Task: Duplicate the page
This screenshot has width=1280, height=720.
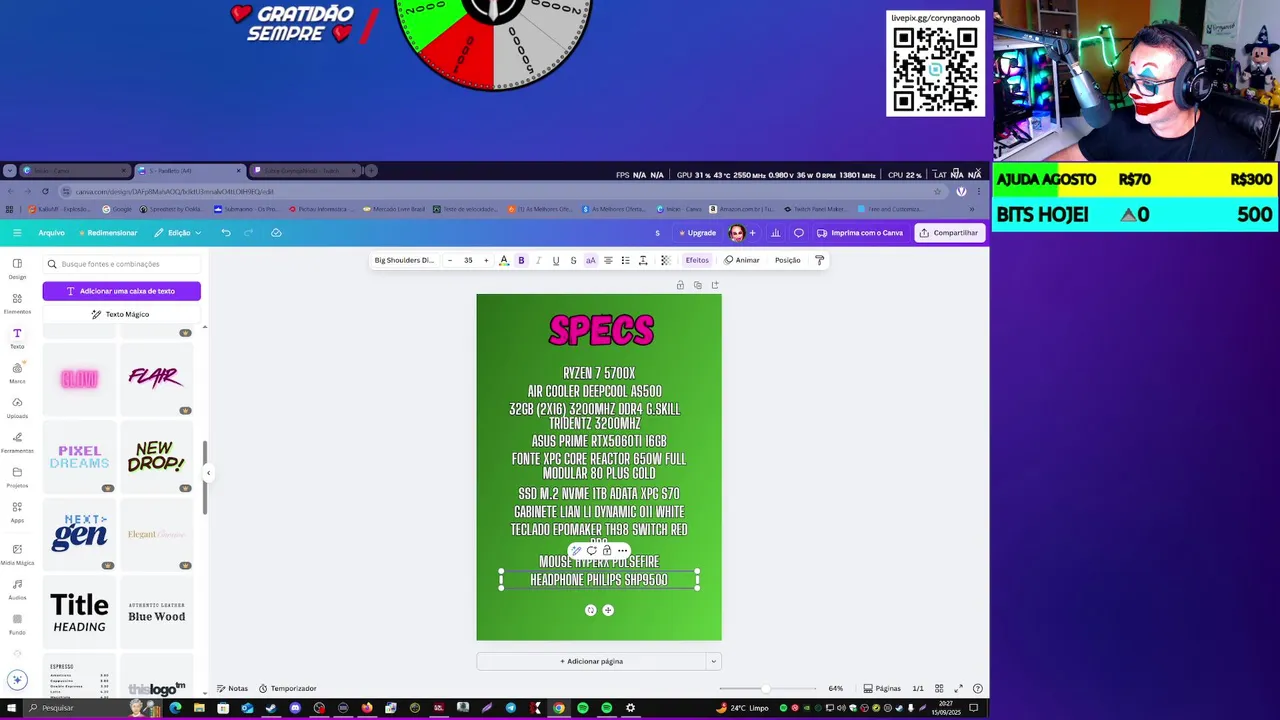Action: [x=697, y=285]
